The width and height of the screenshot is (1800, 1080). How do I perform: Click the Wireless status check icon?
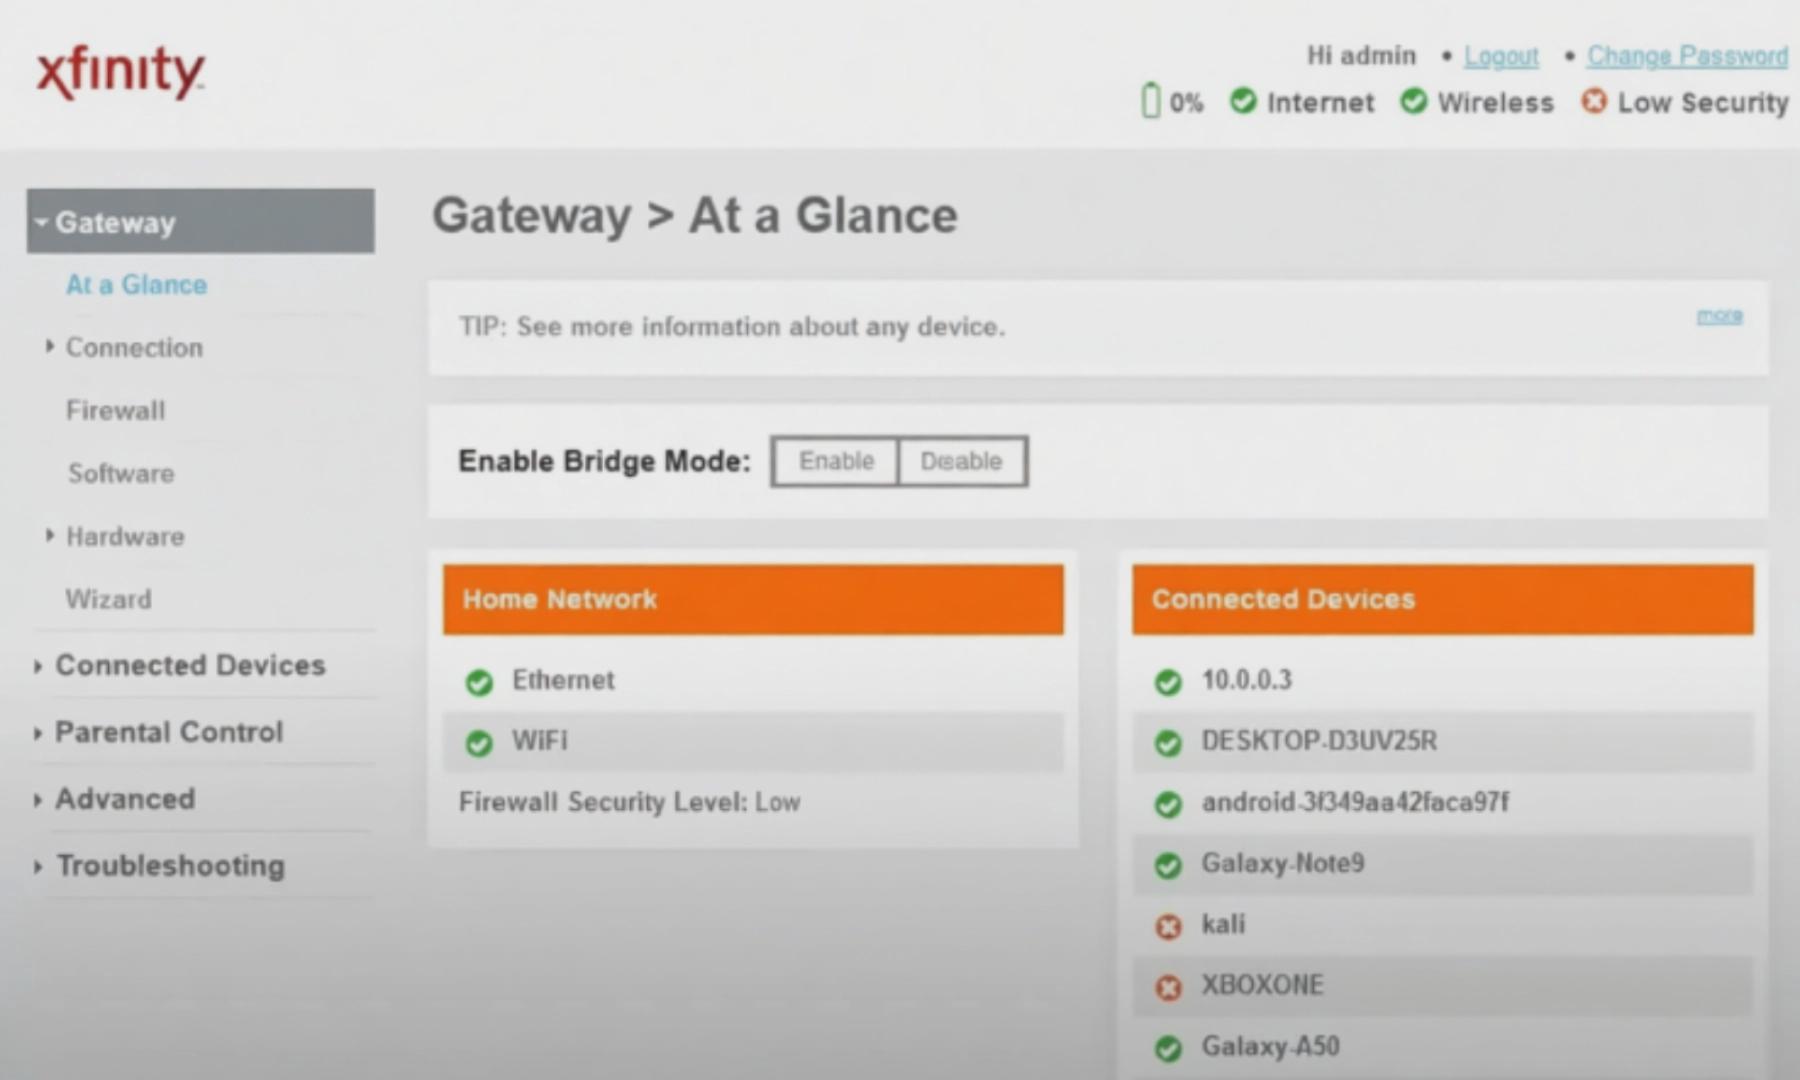[1413, 101]
